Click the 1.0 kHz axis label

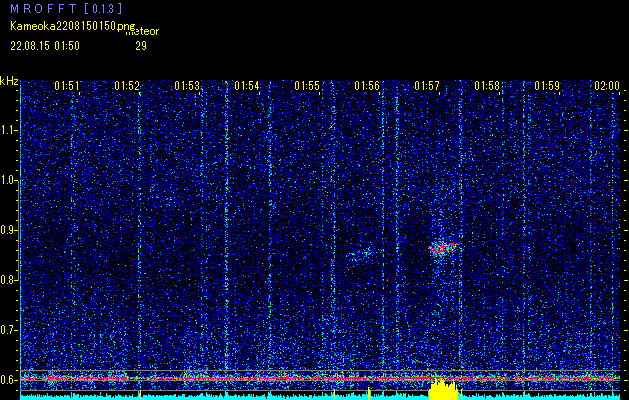coord(8,181)
